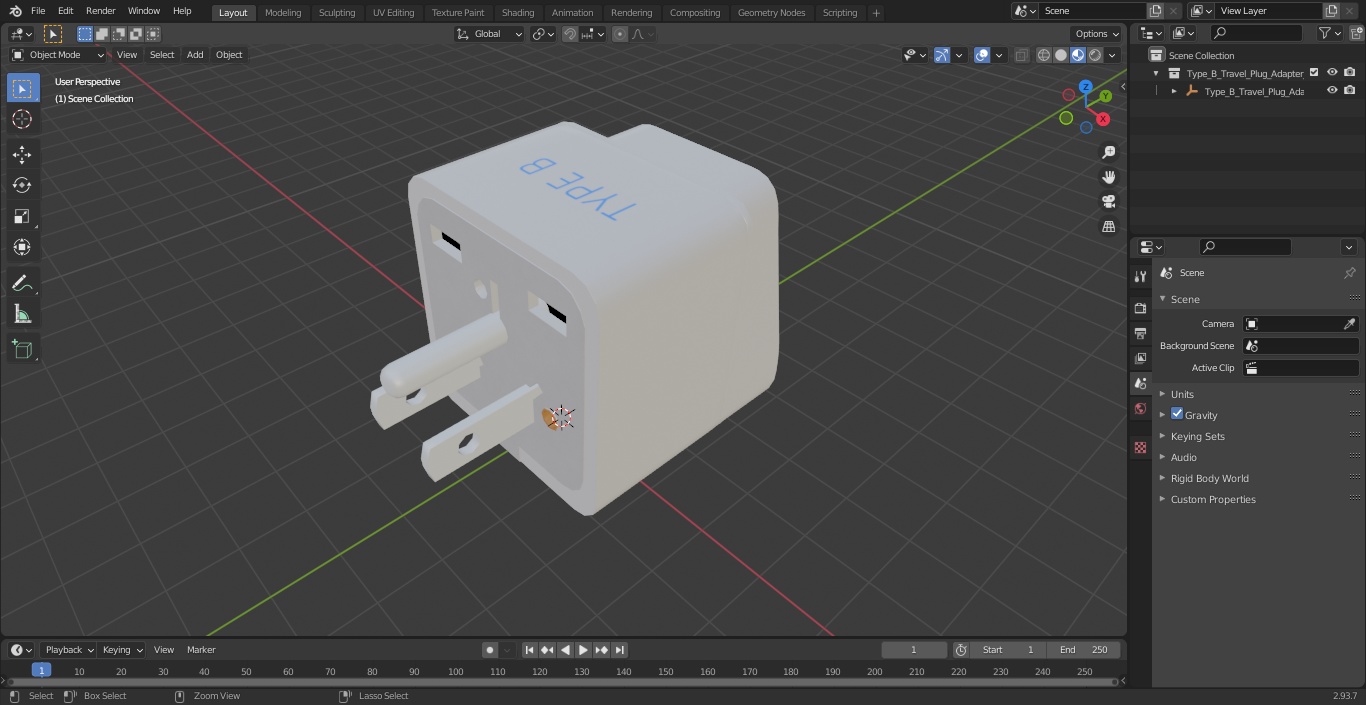Open the View Layer properties tab
The image size is (1366, 705).
coord(1140,358)
